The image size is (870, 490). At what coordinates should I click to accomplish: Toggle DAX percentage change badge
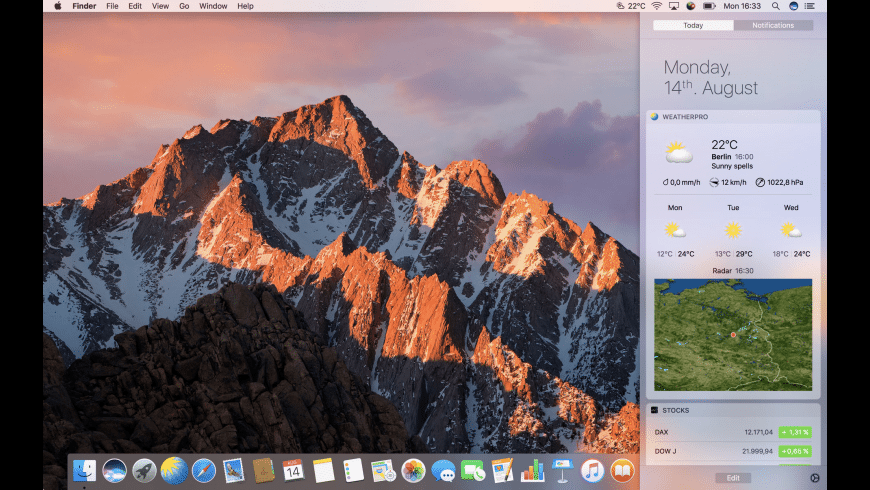pos(797,432)
